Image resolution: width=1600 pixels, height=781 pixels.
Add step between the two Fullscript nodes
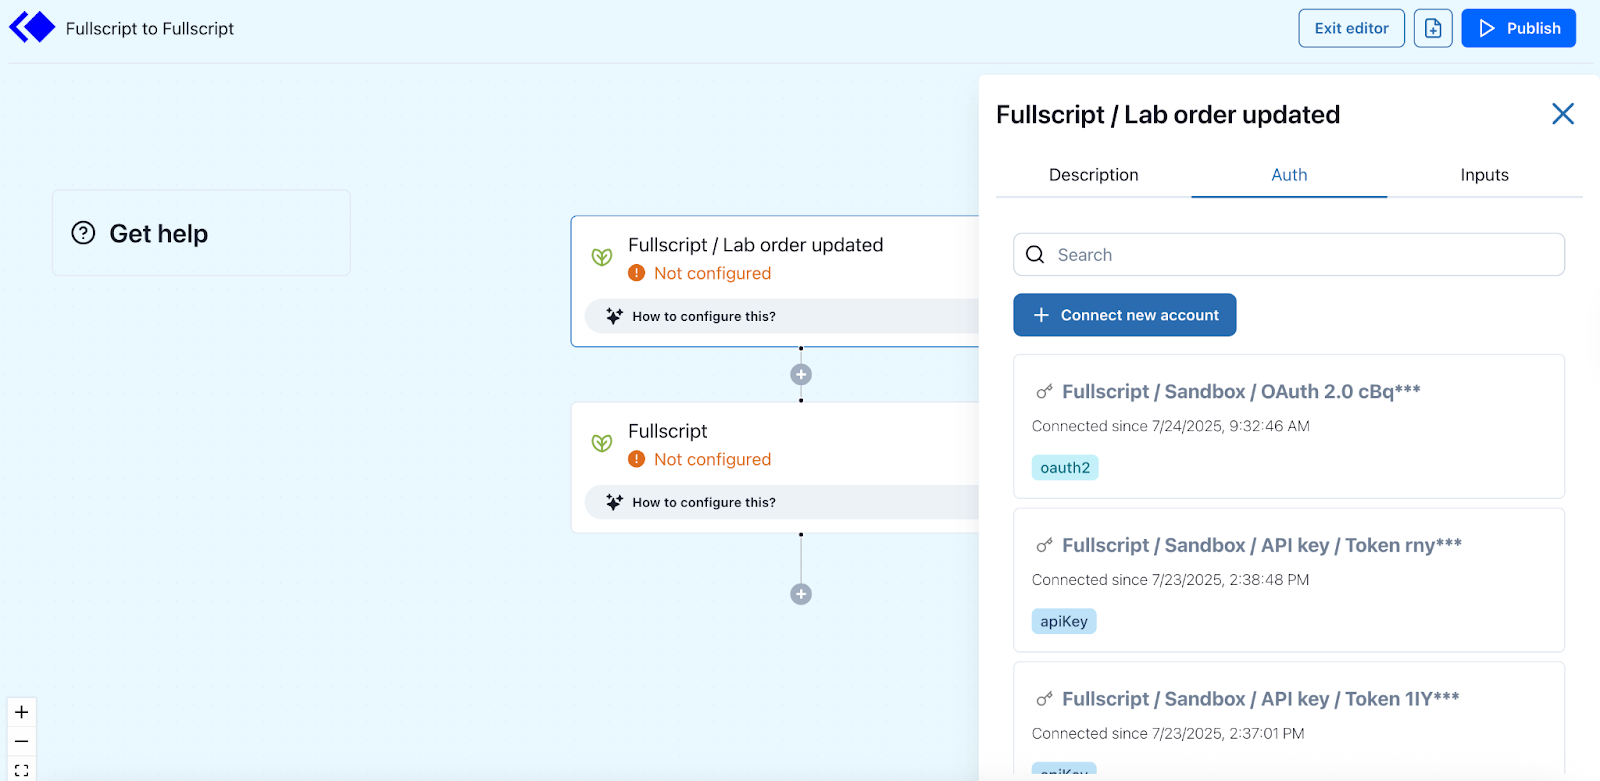pos(801,374)
